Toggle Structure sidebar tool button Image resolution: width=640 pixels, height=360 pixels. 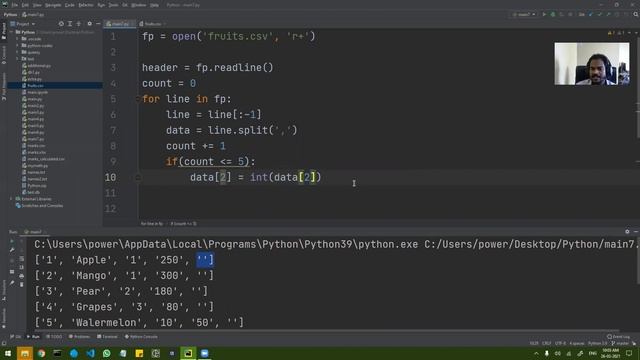[4, 289]
